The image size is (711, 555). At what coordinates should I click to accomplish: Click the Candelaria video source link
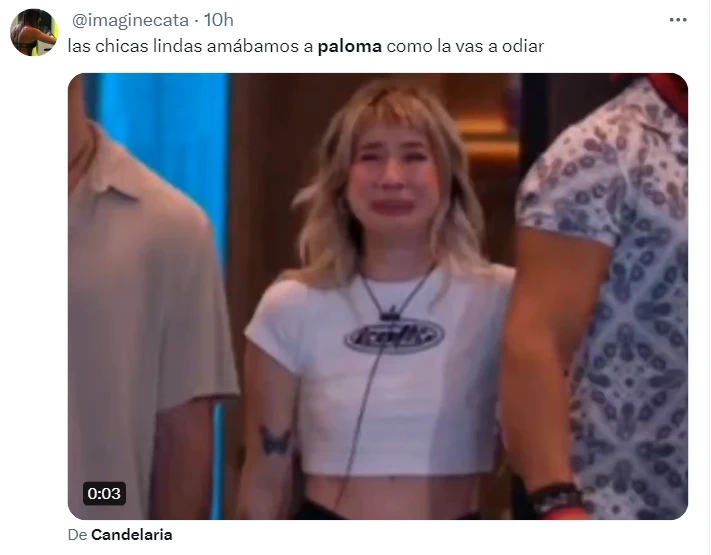pyautogui.click(x=131, y=535)
